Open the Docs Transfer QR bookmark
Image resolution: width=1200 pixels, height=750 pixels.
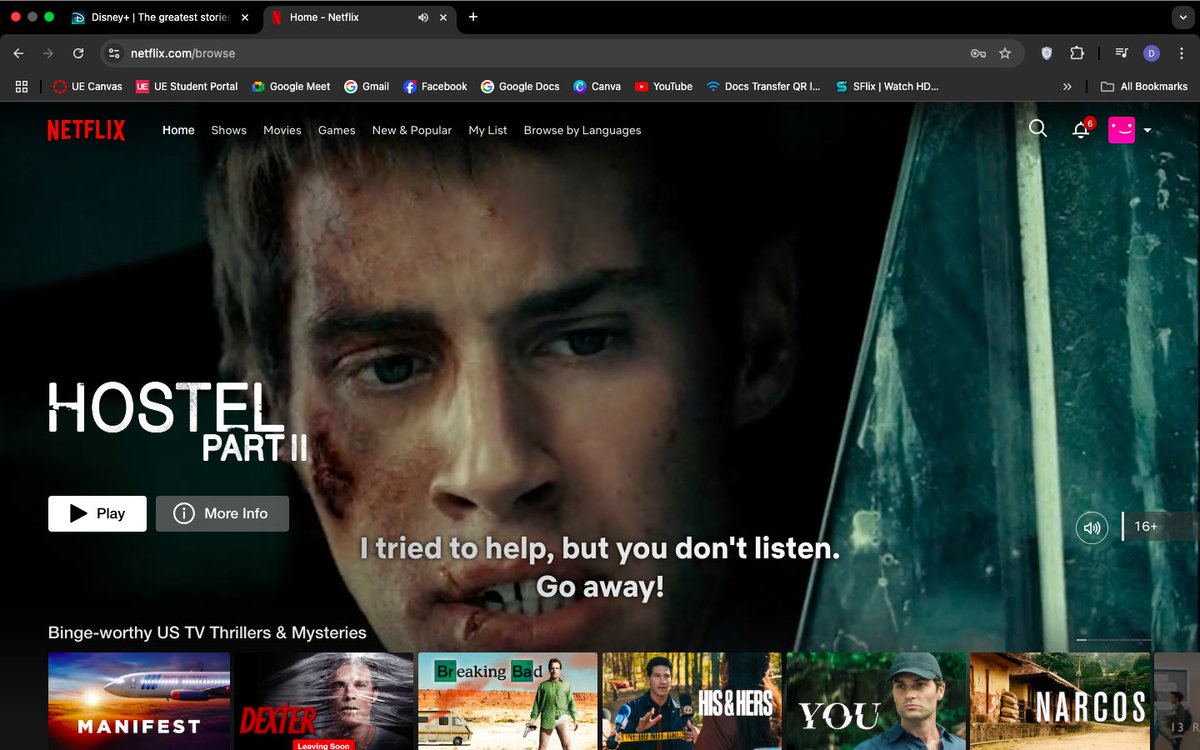click(x=763, y=87)
